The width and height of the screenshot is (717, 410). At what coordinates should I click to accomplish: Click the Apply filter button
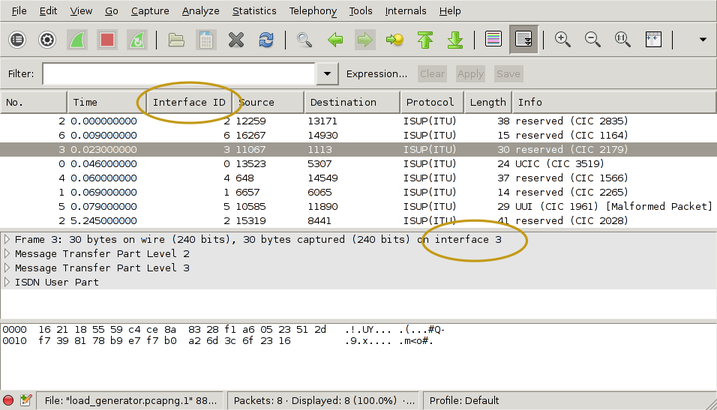(471, 74)
